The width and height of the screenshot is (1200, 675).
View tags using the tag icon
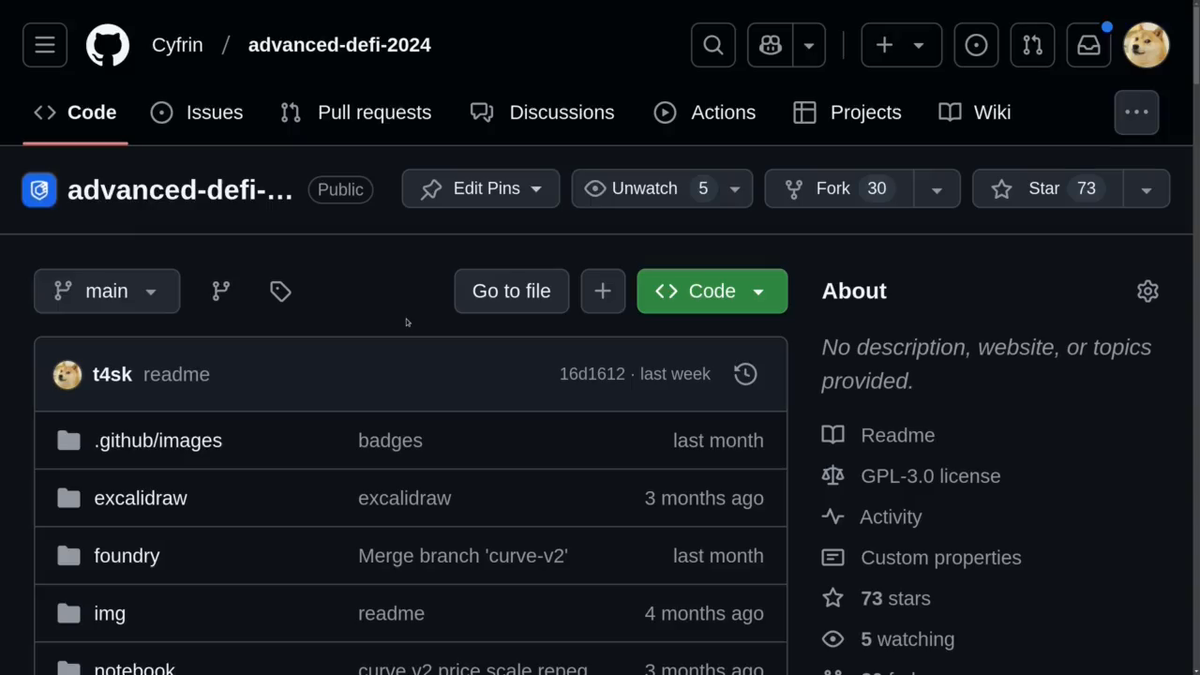tap(281, 291)
